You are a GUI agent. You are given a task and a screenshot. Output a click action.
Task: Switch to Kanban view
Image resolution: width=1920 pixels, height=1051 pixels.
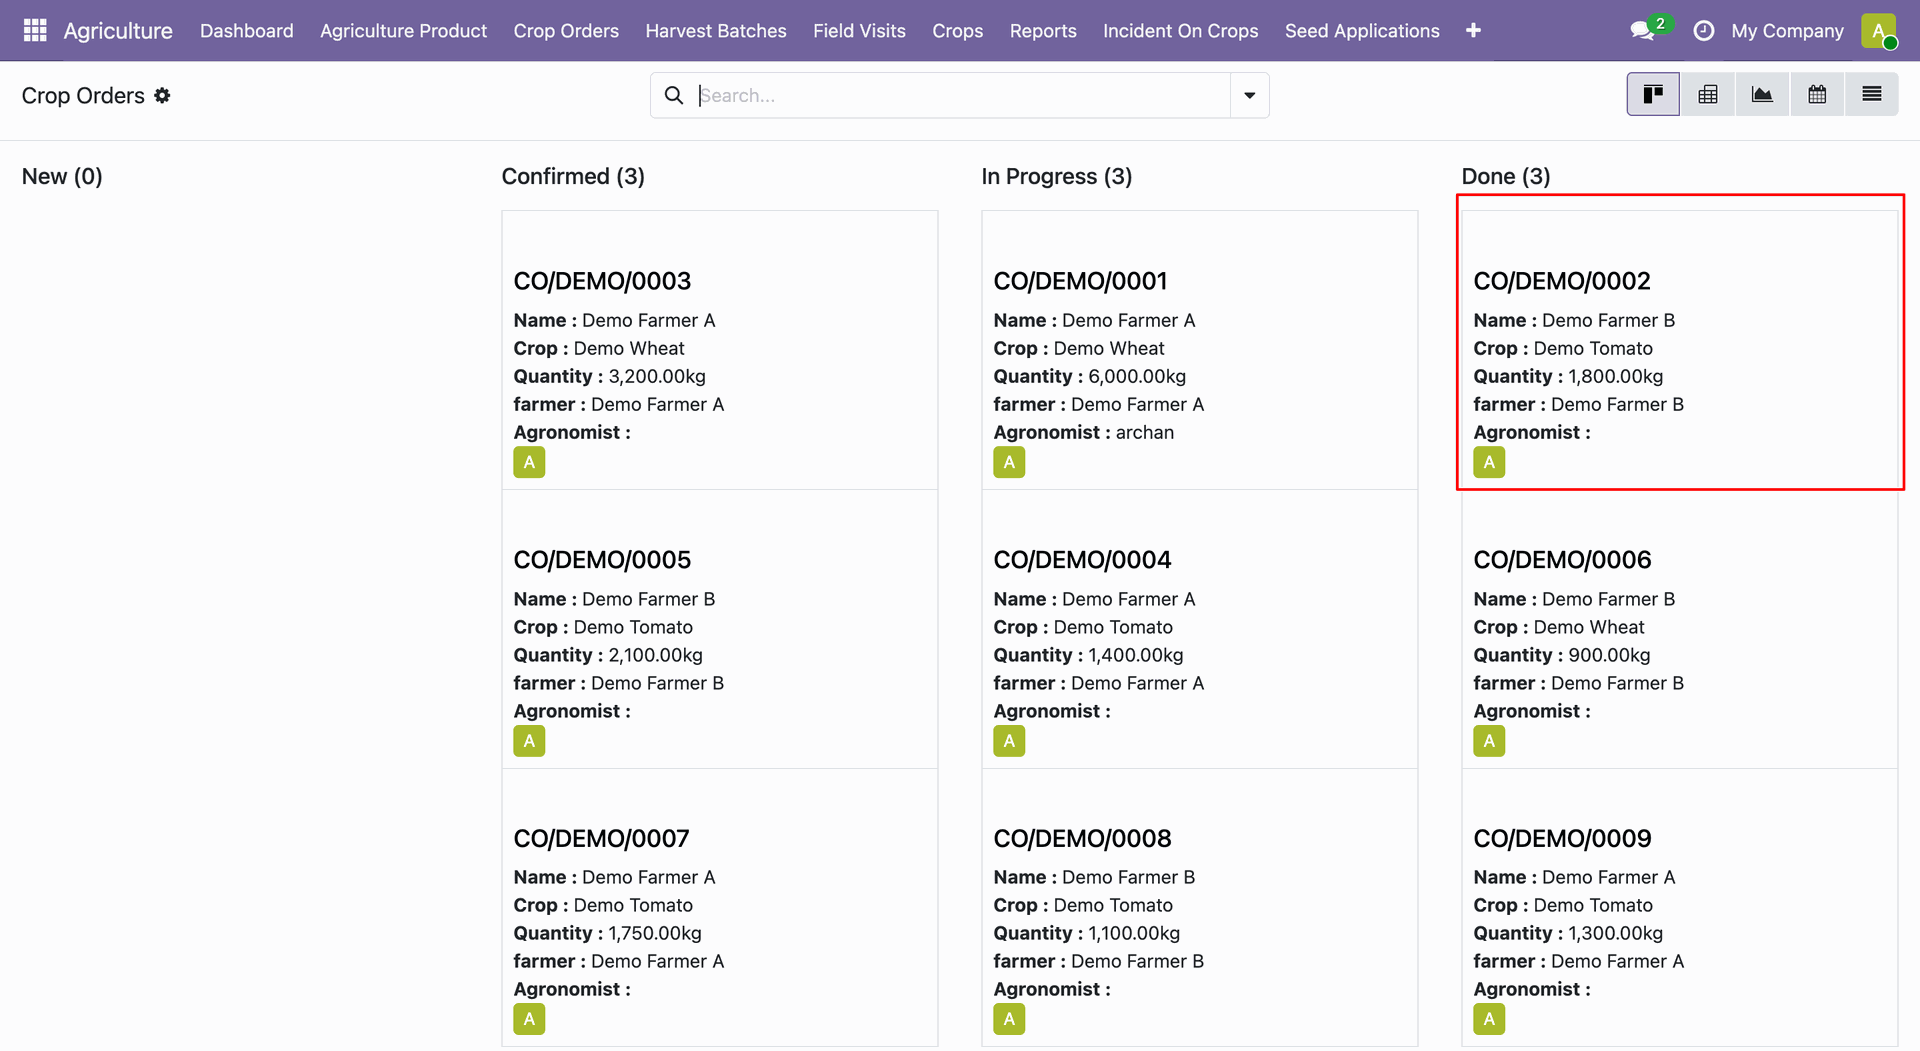[x=1653, y=95]
